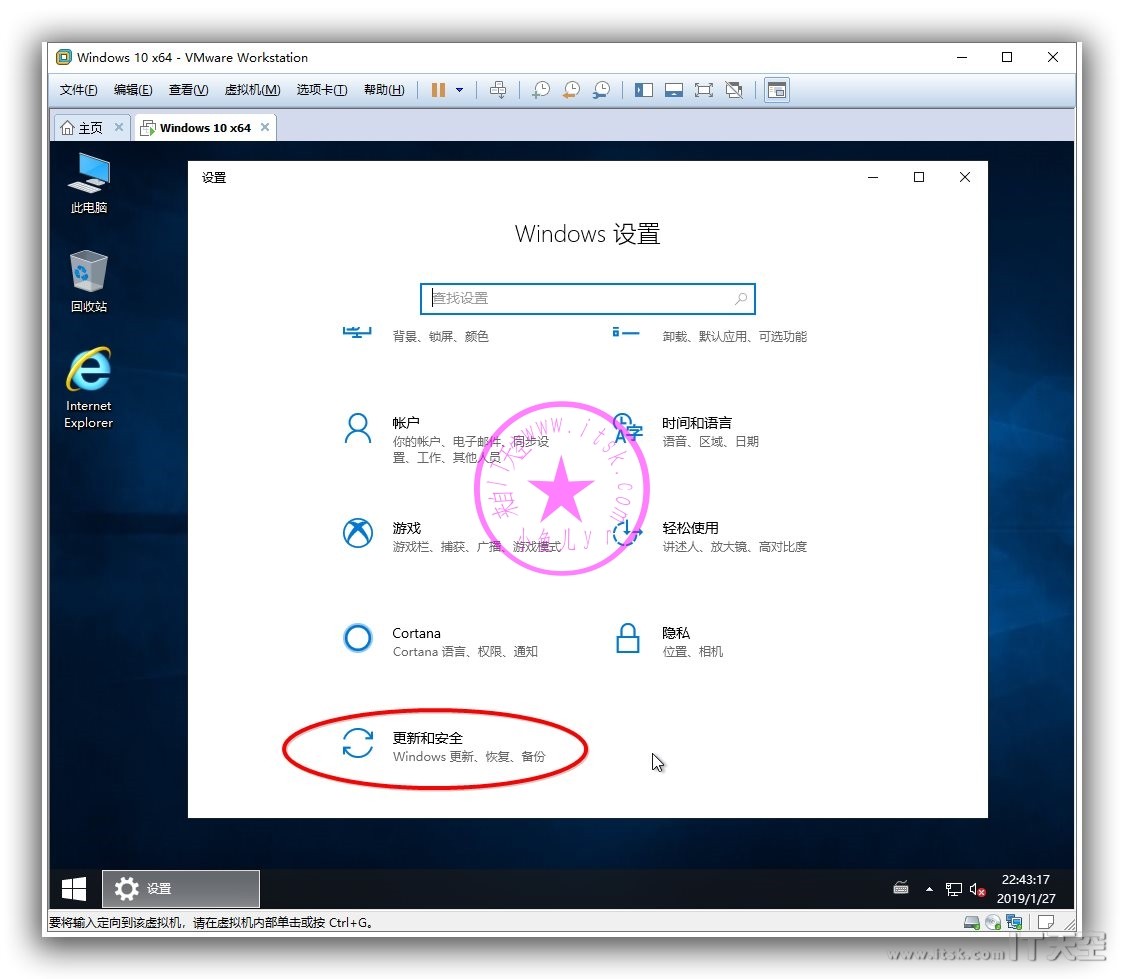Enter full screen mode from VMware toolbar
The image size is (1124, 979).
(704, 90)
